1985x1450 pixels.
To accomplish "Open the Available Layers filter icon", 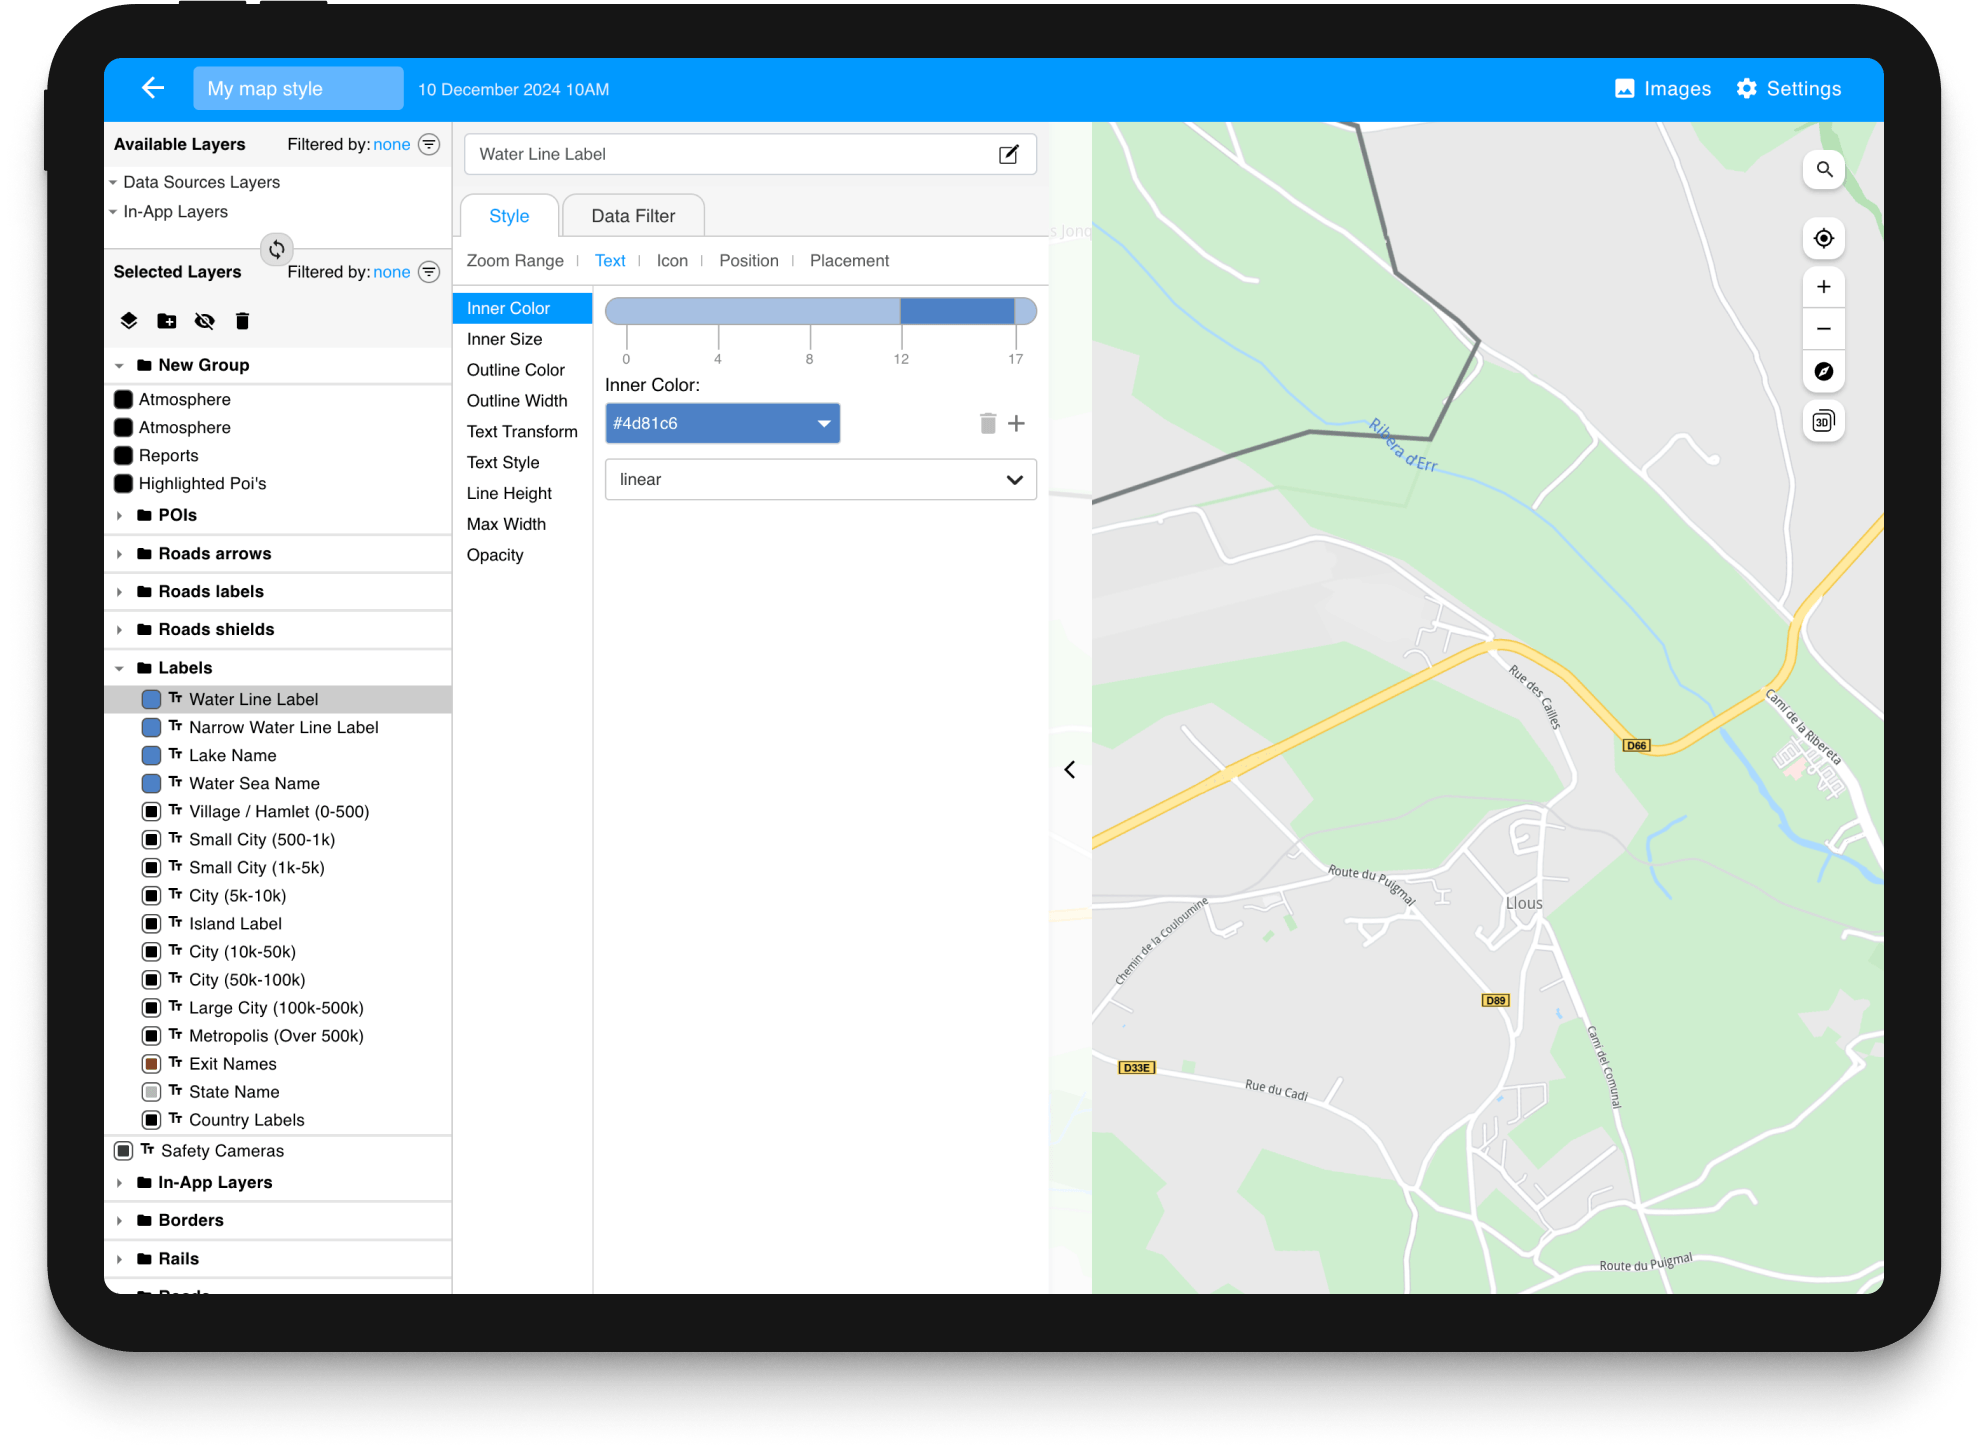I will 429,144.
